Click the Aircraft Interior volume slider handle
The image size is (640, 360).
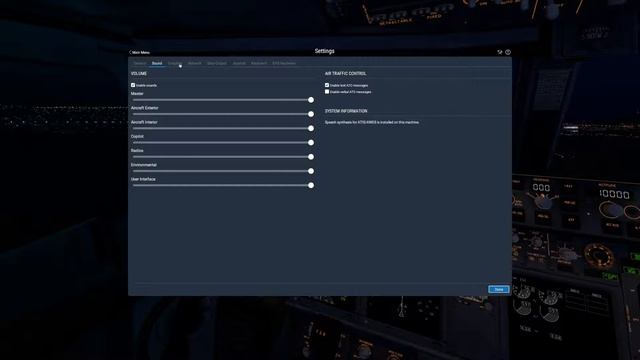tap(311, 129)
